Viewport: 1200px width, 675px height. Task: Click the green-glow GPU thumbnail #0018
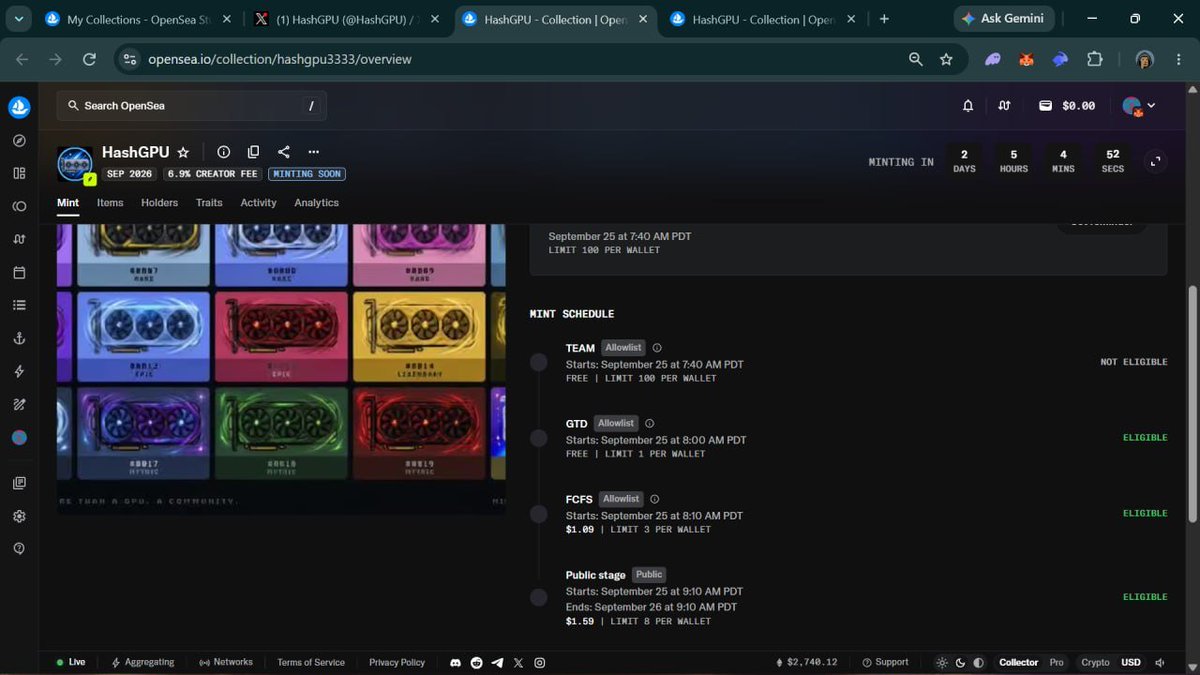pos(280,434)
